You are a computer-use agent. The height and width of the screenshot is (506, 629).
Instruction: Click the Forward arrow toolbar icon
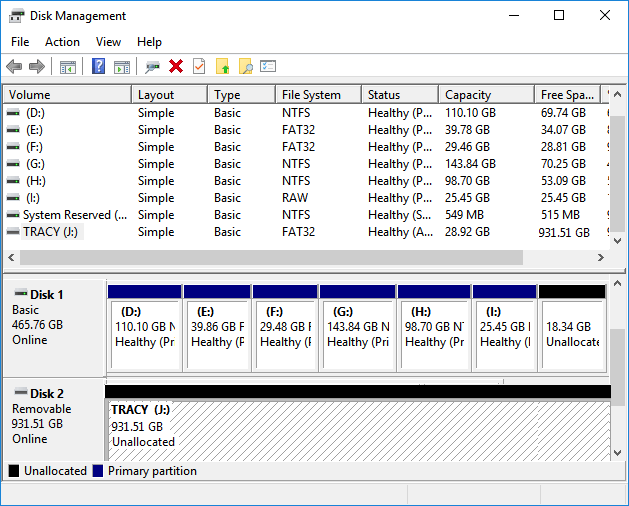pyautogui.click(x=37, y=66)
